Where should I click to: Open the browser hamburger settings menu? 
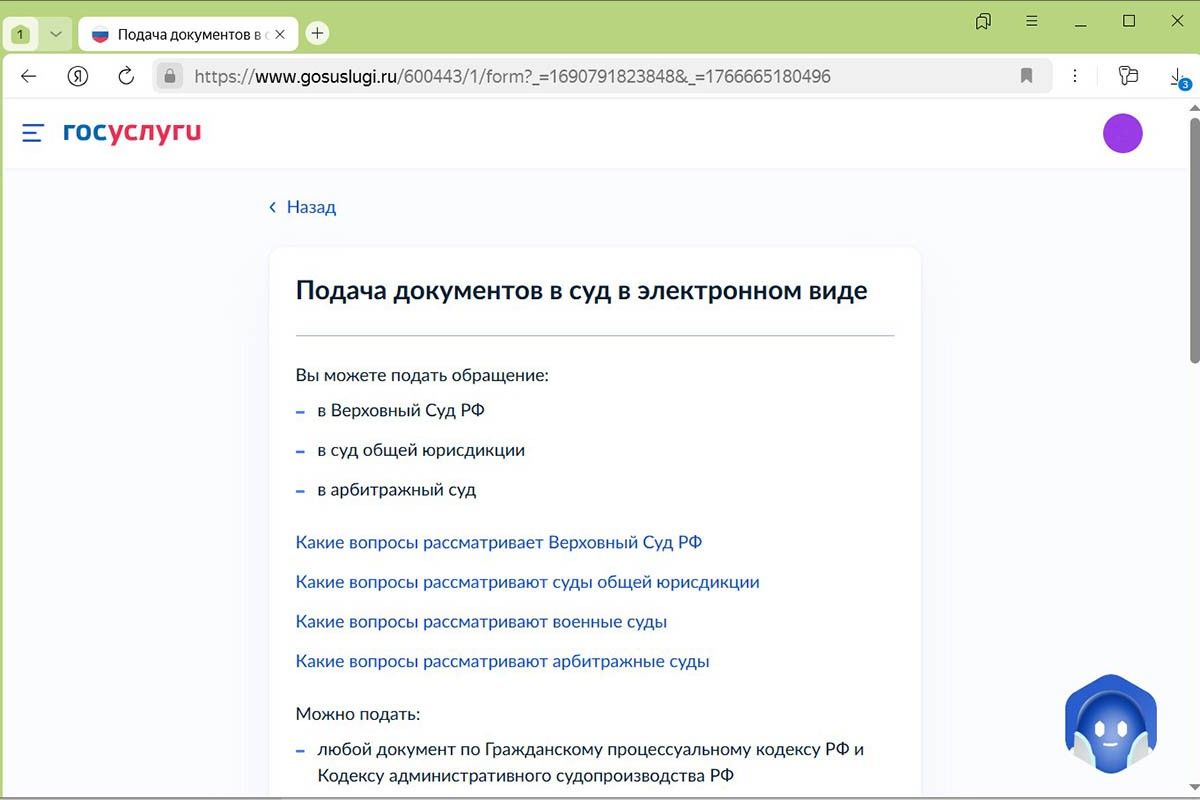coord(1032,20)
